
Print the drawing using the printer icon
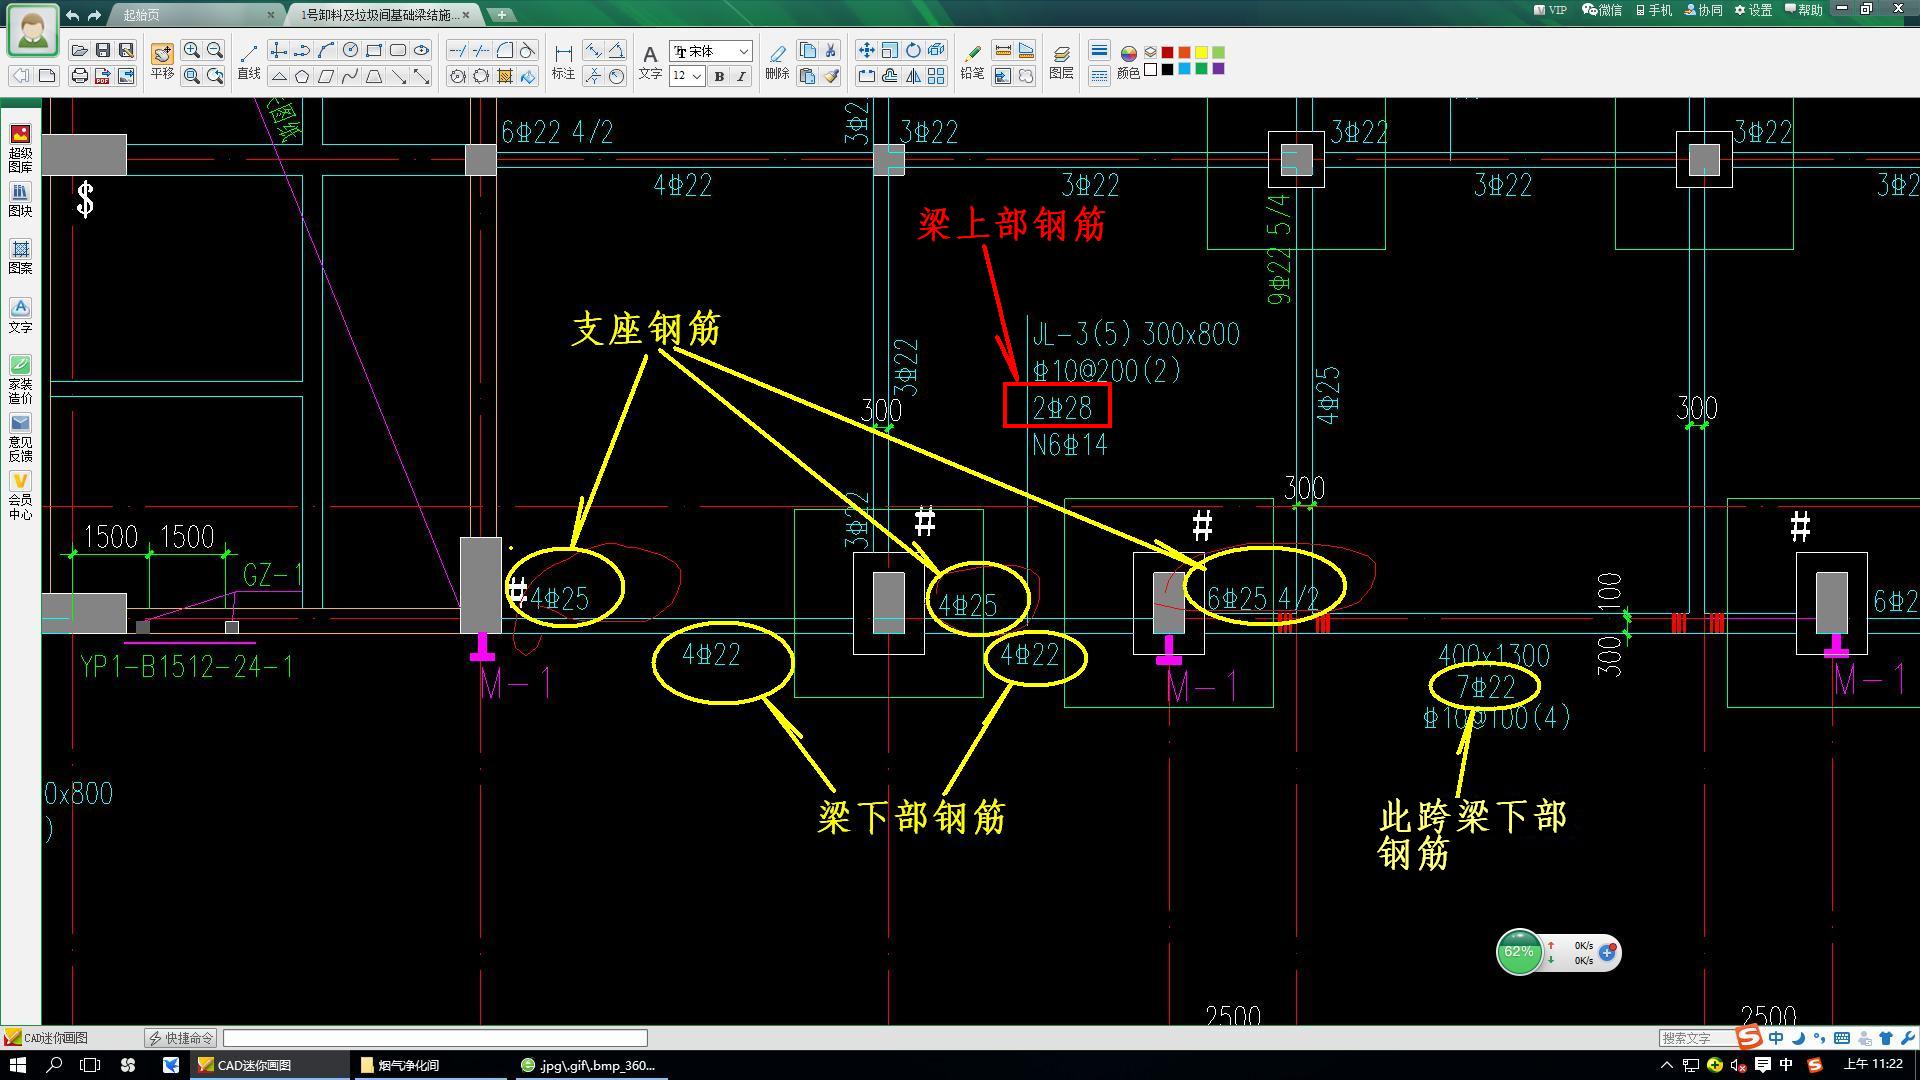pos(79,76)
